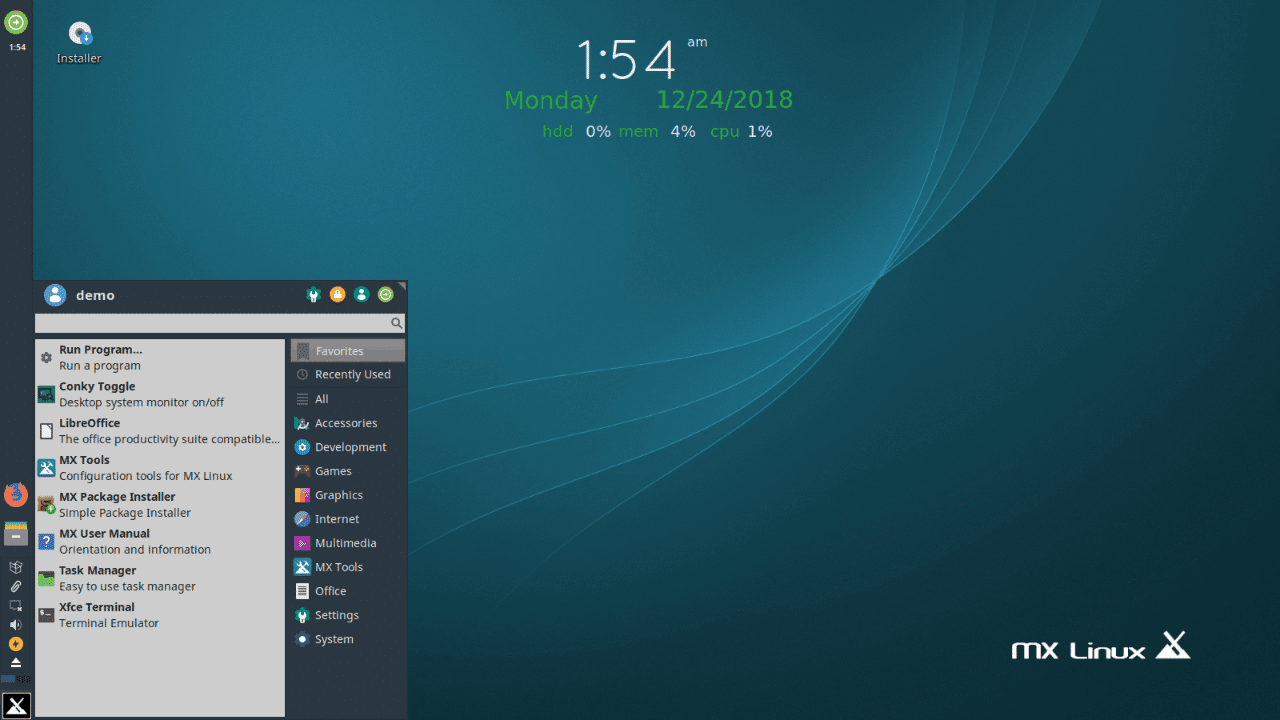Open MX Tools in the favorites list
This screenshot has height=720, width=1280.
coord(160,468)
